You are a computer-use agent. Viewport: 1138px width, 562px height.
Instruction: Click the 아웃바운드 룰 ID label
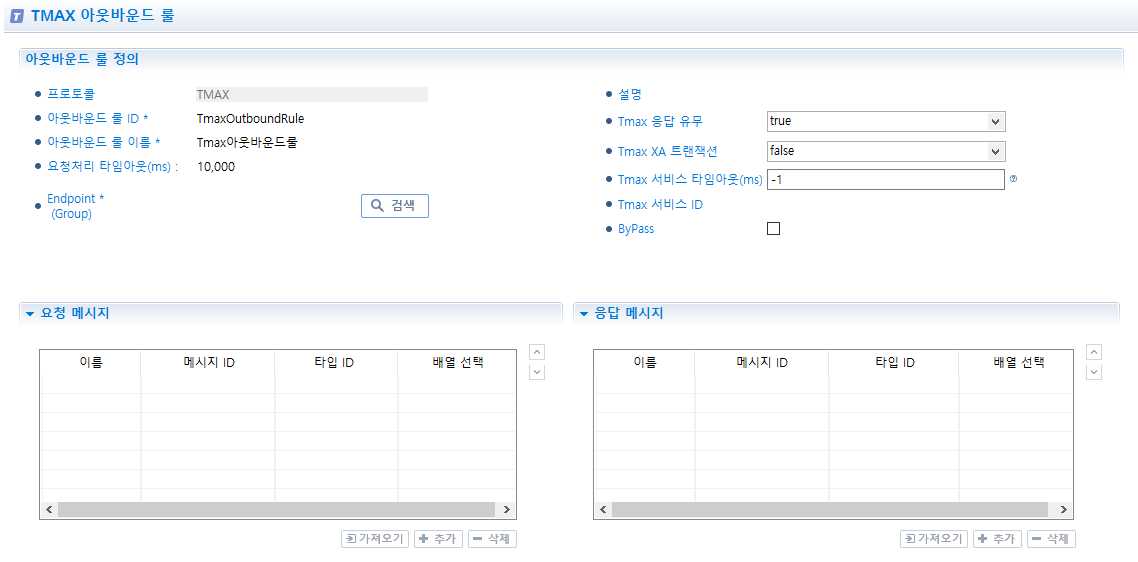pos(97,118)
